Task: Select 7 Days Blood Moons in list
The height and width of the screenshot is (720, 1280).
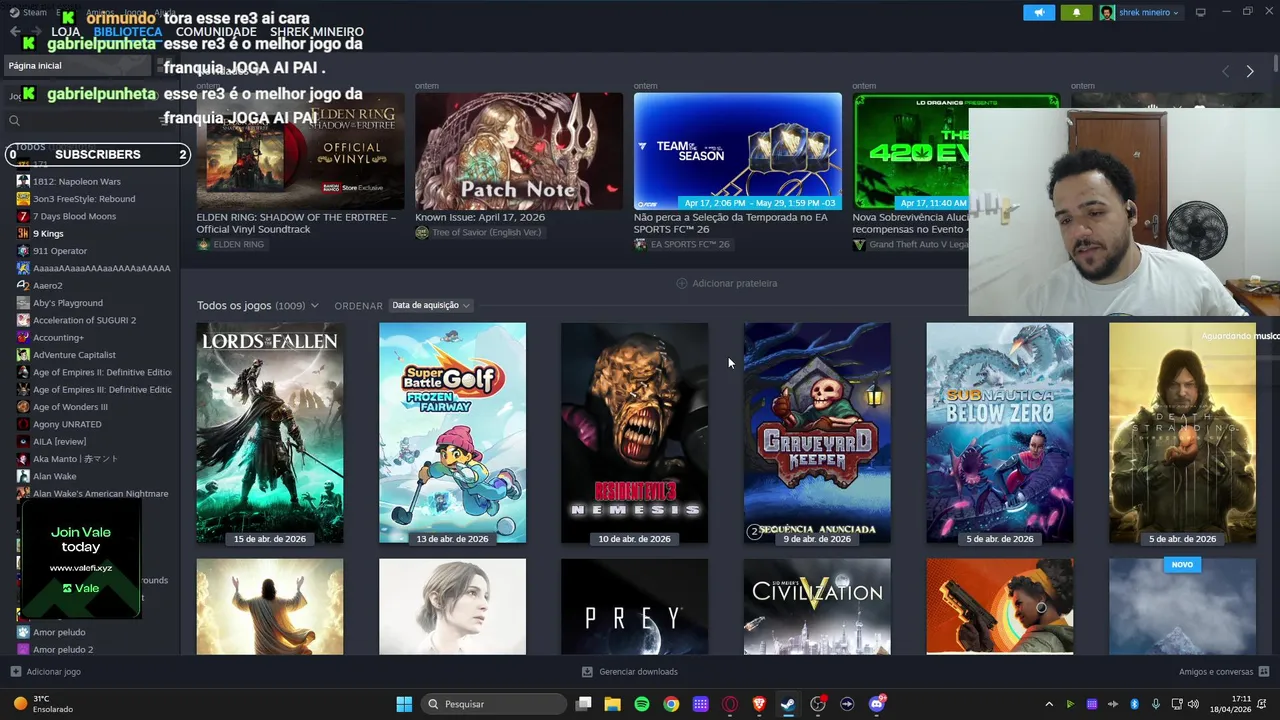Action: coord(74,216)
